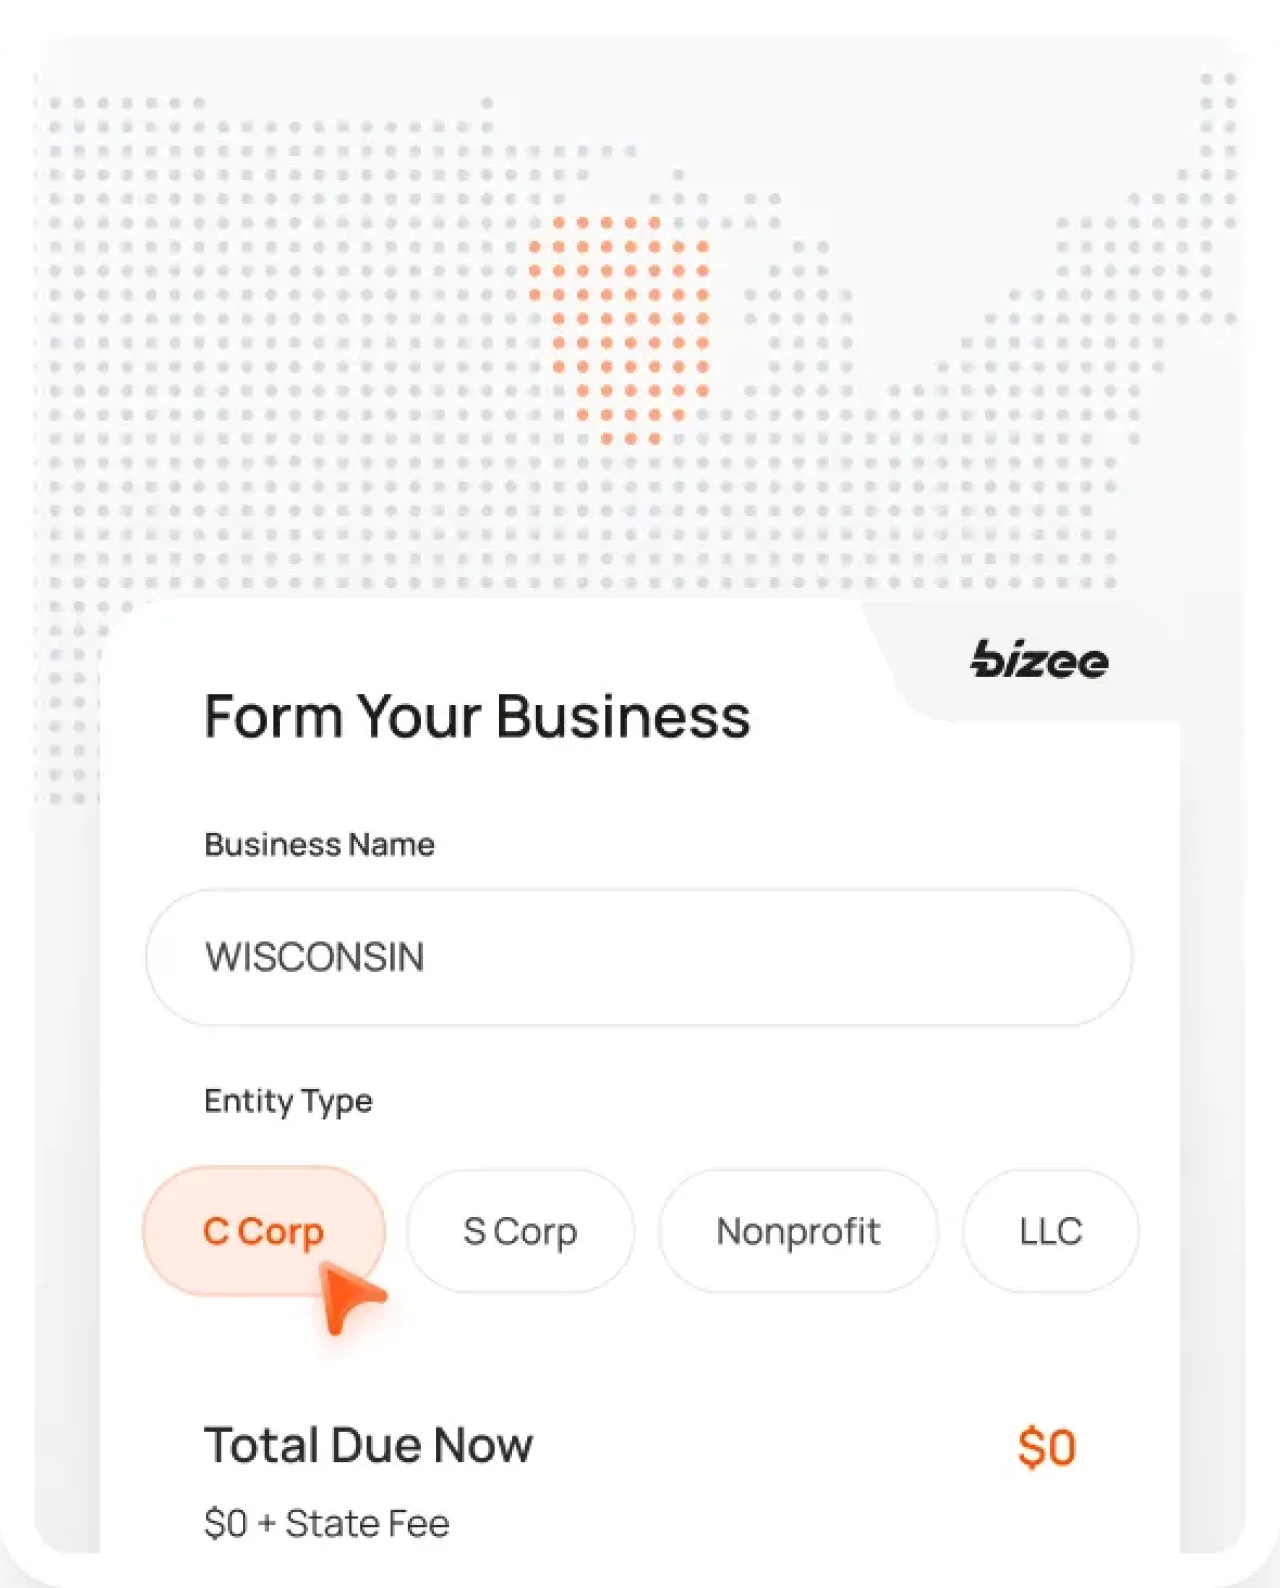The height and width of the screenshot is (1588, 1280).
Task: Toggle the S Corp selection pill
Action: coord(519,1231)
